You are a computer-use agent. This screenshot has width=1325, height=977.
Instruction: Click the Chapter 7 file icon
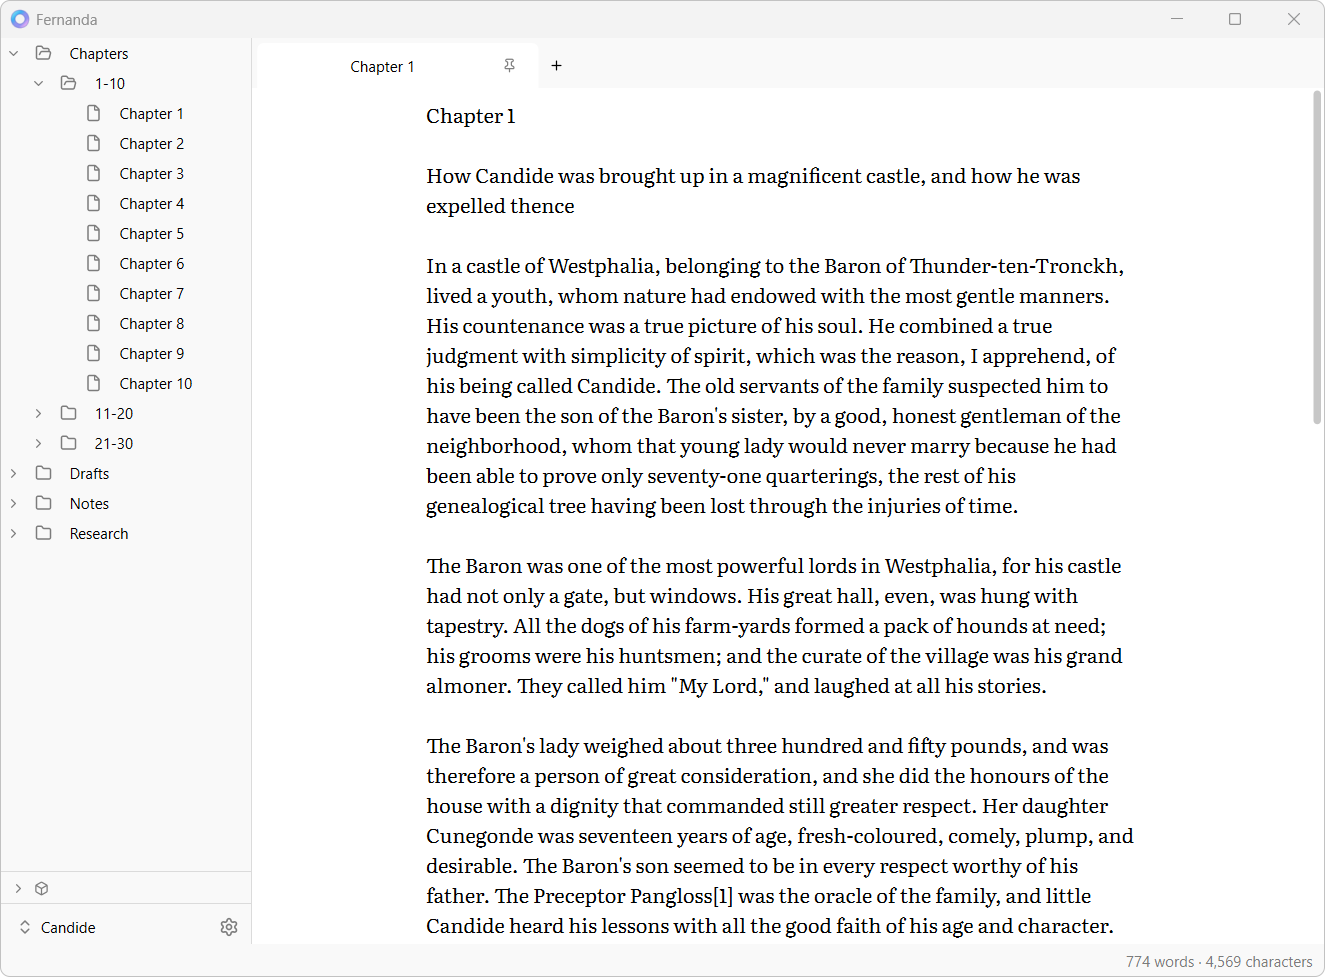tap(94, 293)
